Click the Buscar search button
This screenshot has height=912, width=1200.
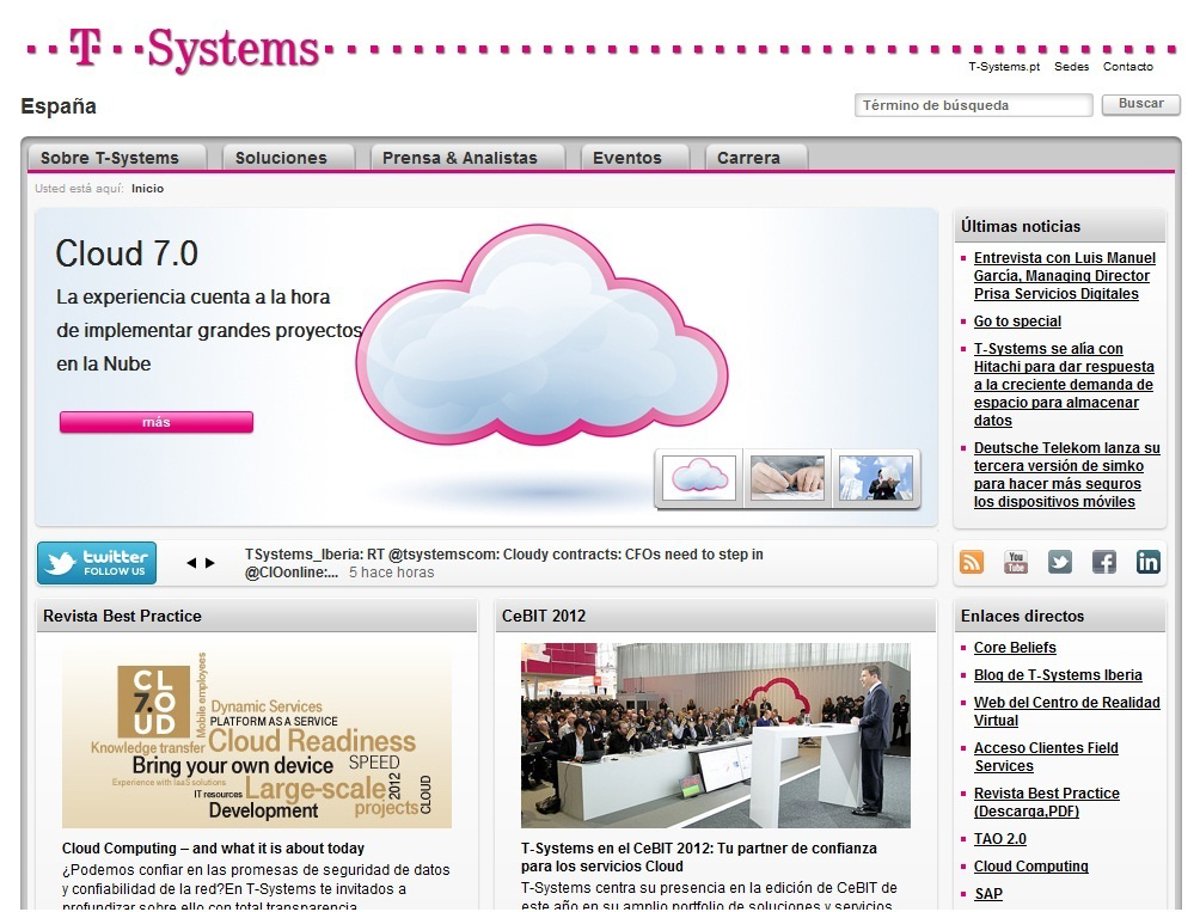click(x=1140, y=104)
